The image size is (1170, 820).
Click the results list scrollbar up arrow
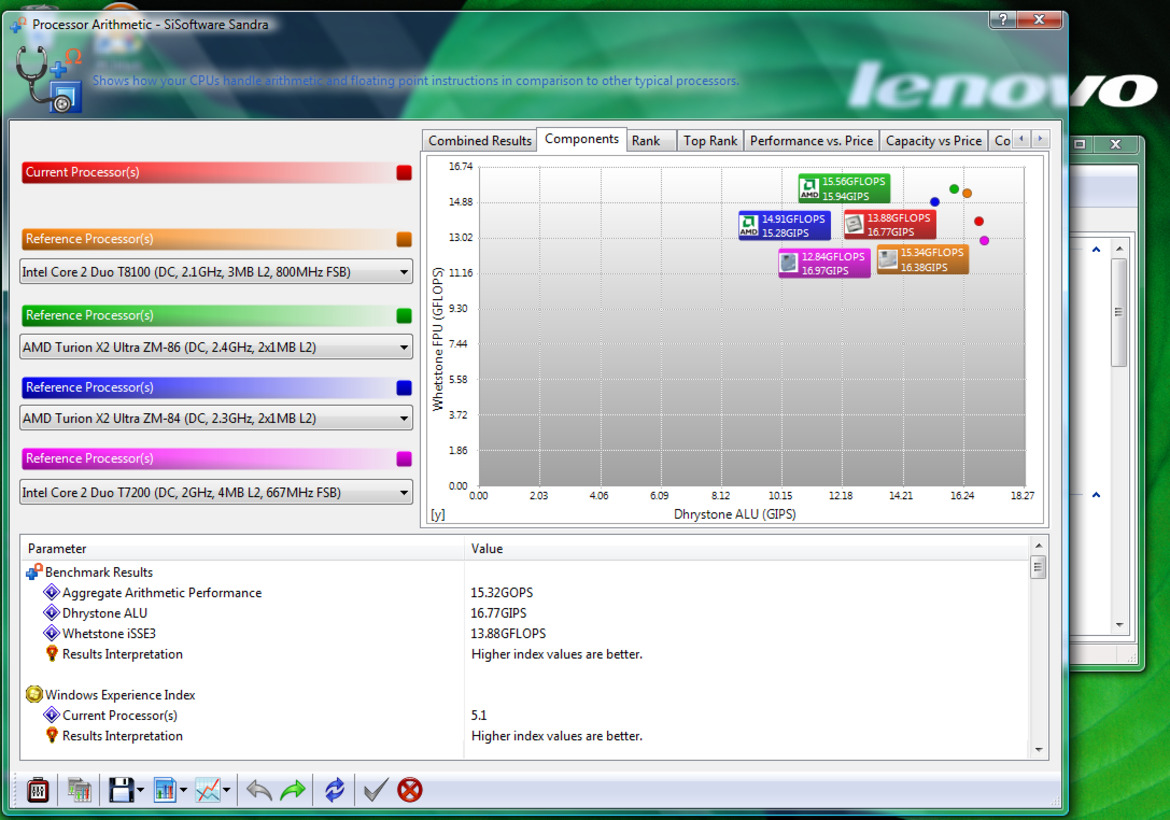click(1039, 545)
